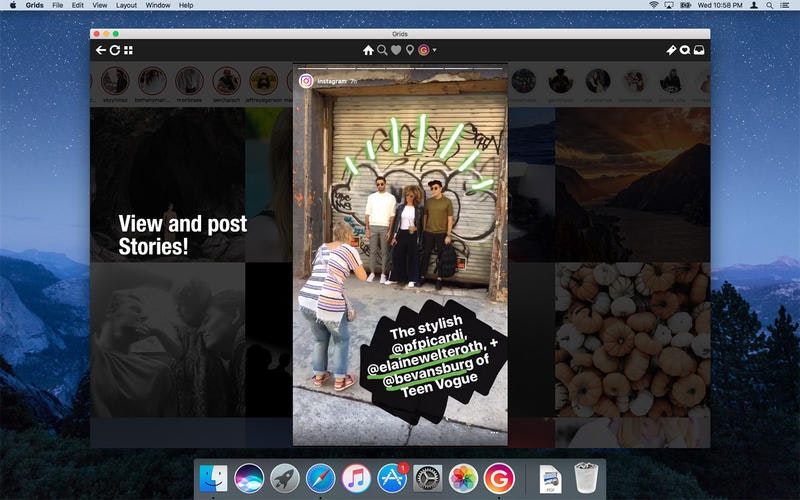Open the profile avatar in toolbar

[x=423, y=50]
